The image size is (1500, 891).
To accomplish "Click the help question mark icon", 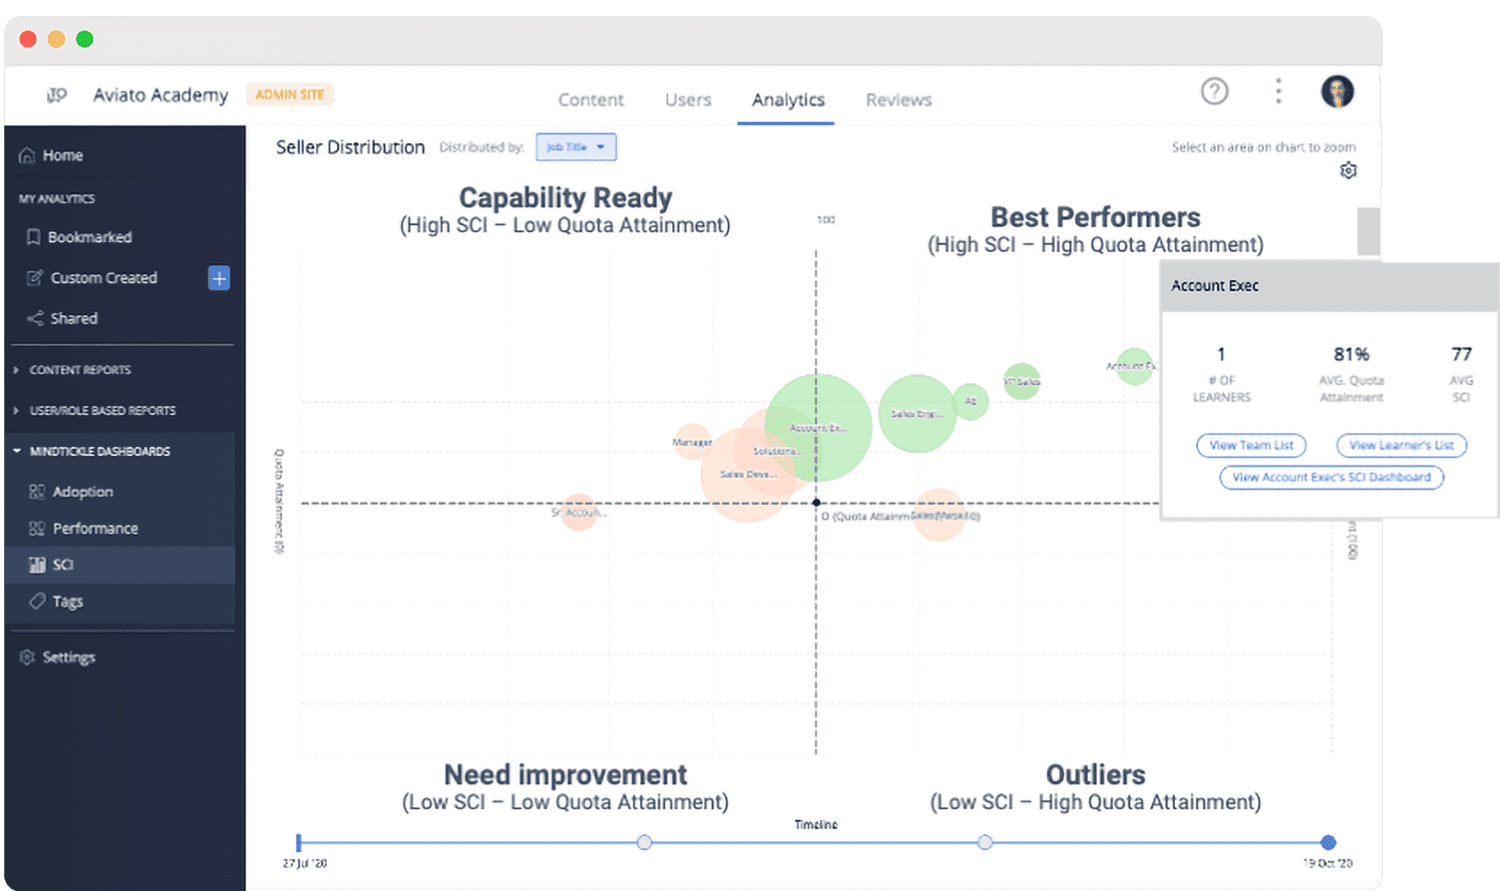I will pyautogui.click(x=1214, y=92).
